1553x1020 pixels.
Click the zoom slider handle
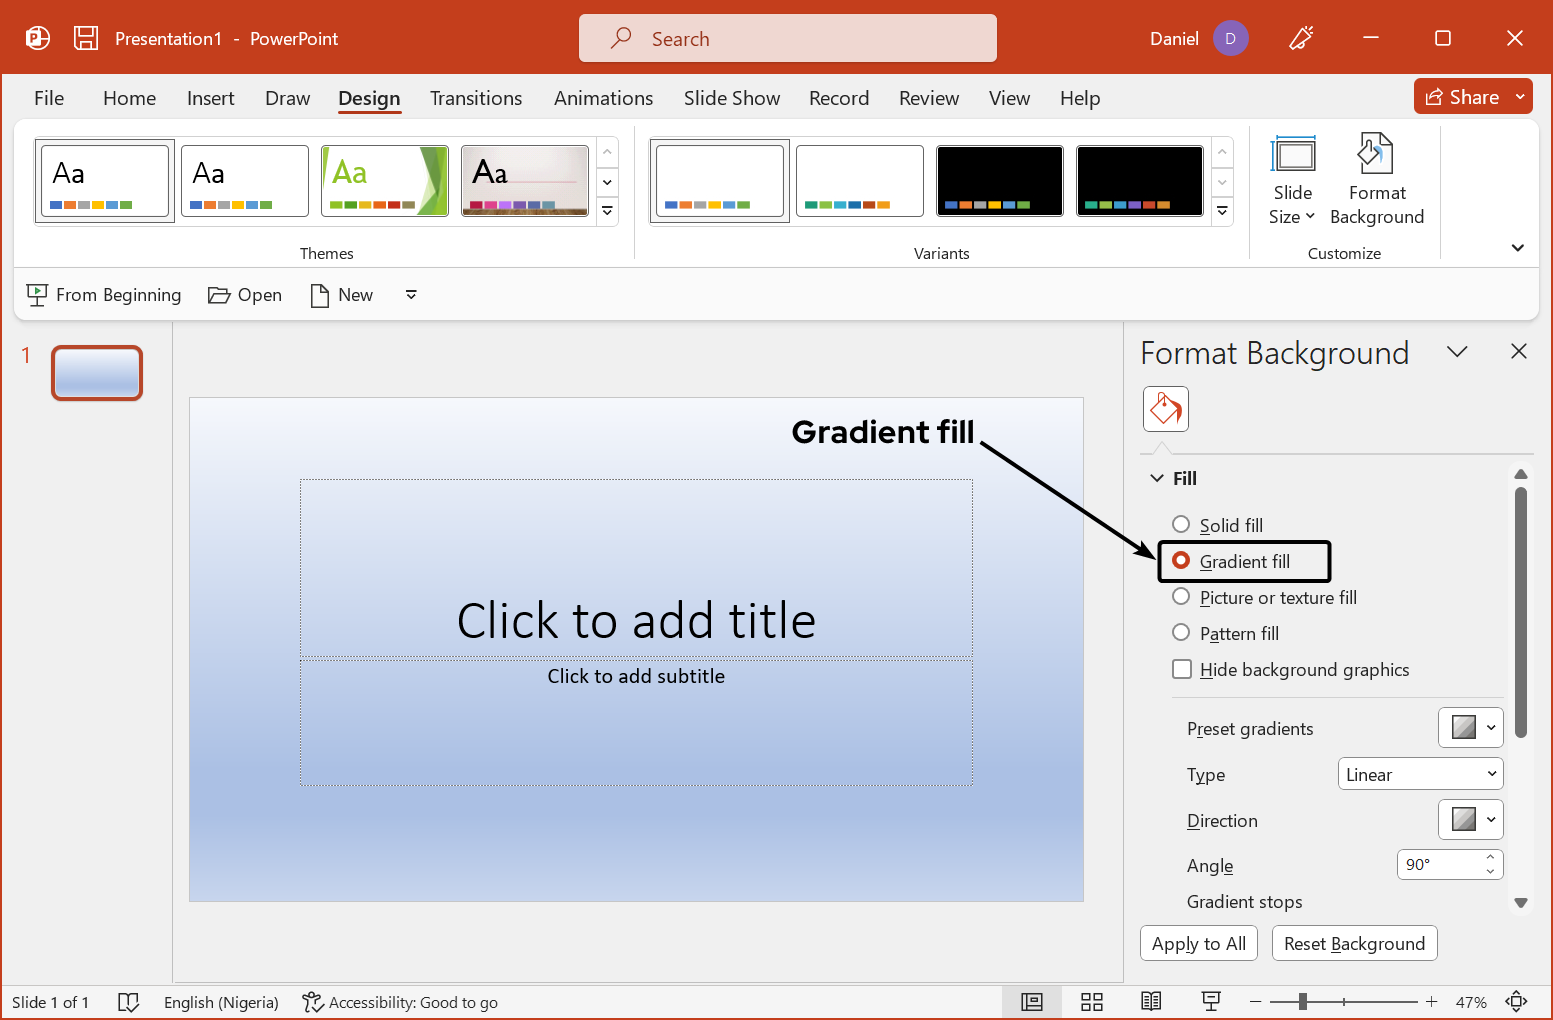click(x=1303, y=1002)
